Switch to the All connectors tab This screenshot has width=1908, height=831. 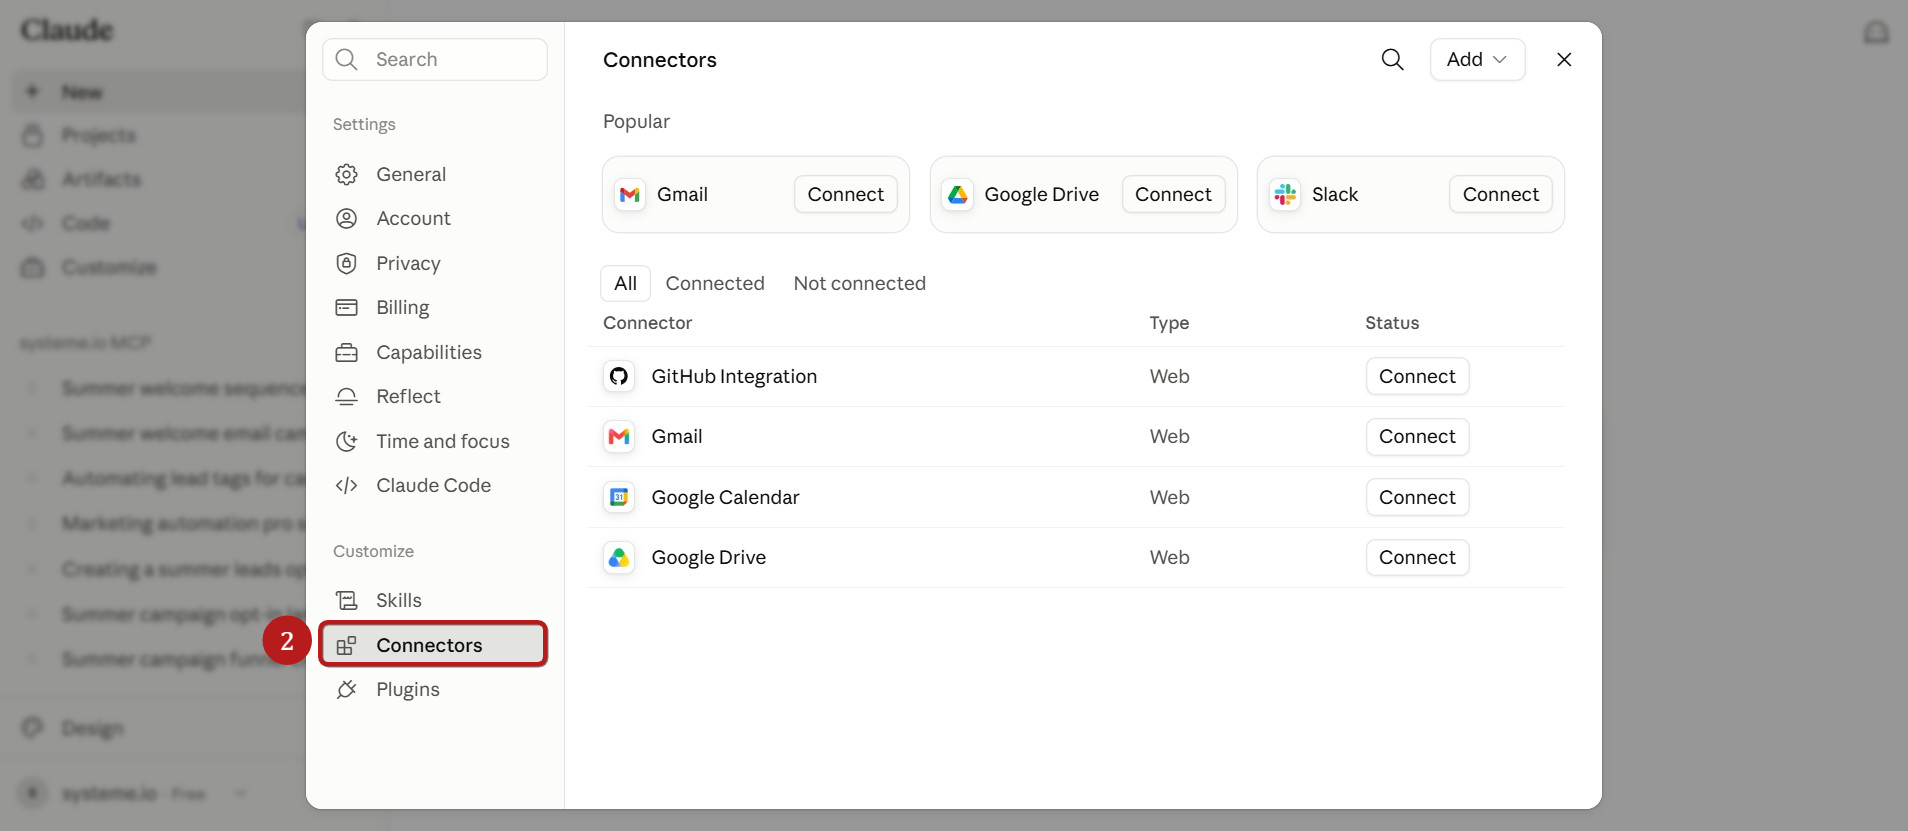click(625, 283)
